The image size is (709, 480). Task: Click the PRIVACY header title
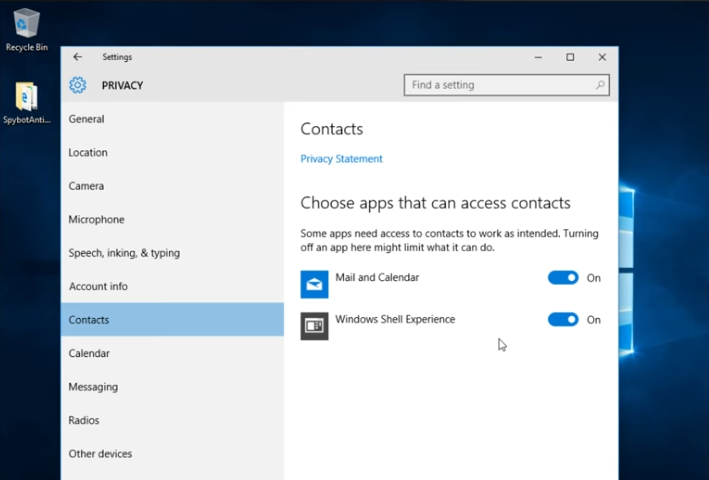tap(122, 85)
